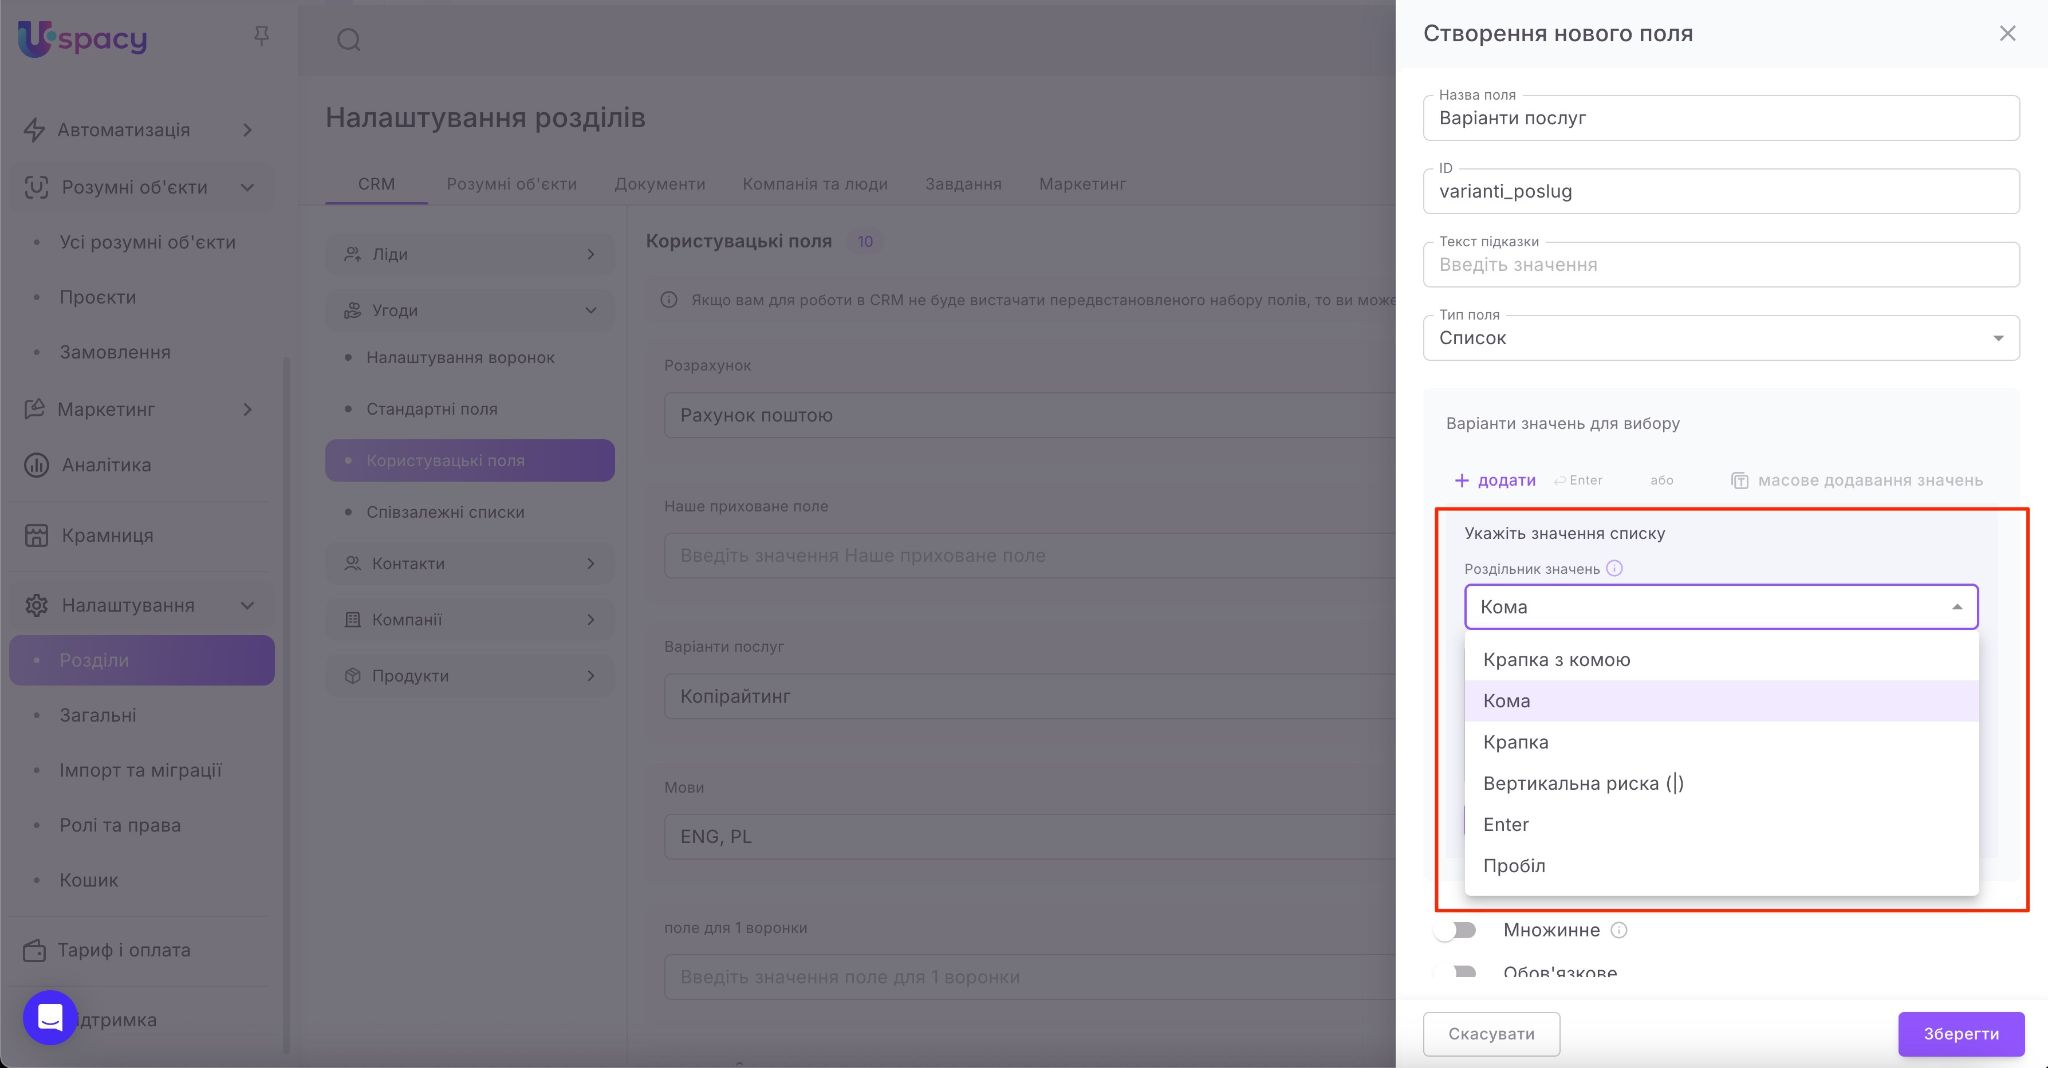The width and height of the screenshot is (2048, 1068).
Task: Click the search magnifier icon
Action: pos(348,40)
